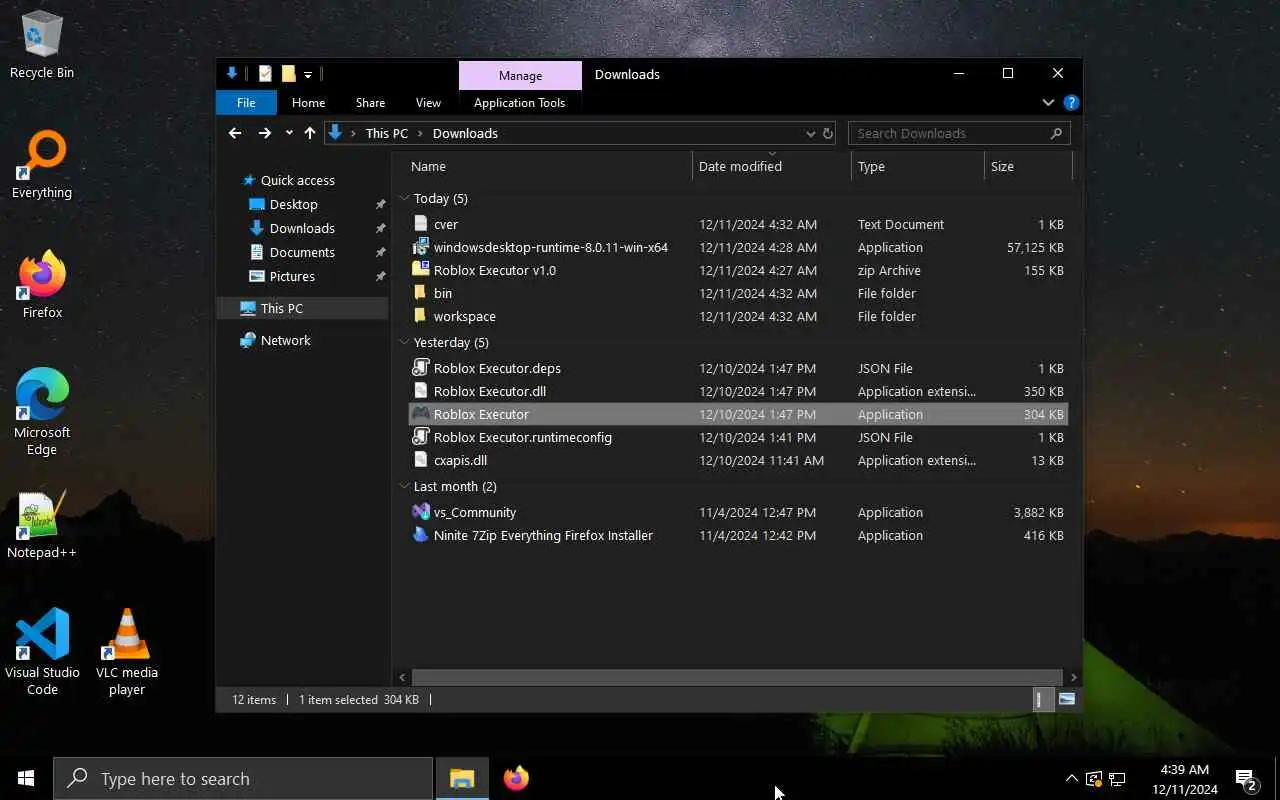
Task: Switch to the View ribbon tab
Action: (428, 102)
